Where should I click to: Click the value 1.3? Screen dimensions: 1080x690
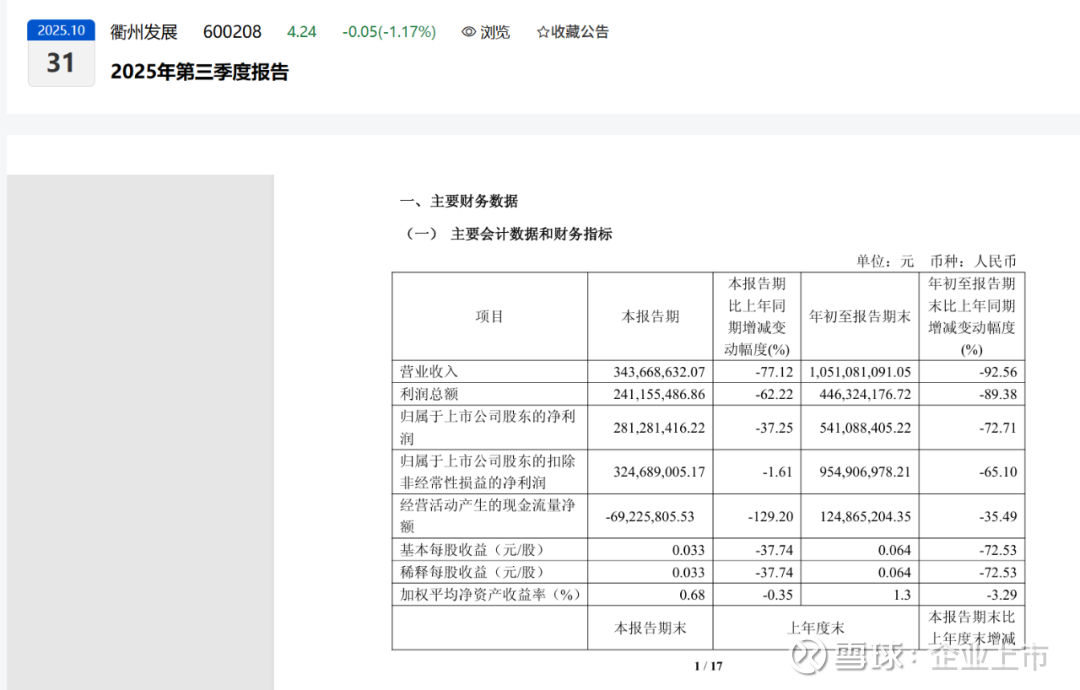pyautogui.click(x=902, y=595)
